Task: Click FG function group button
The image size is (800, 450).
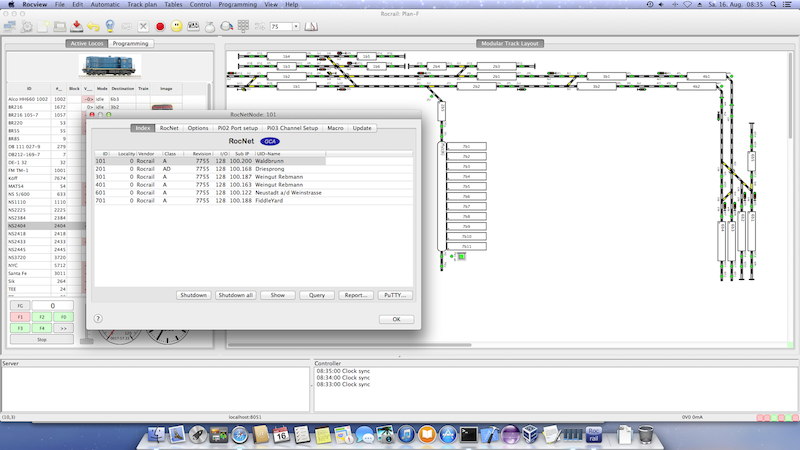Action: point(20,306)
